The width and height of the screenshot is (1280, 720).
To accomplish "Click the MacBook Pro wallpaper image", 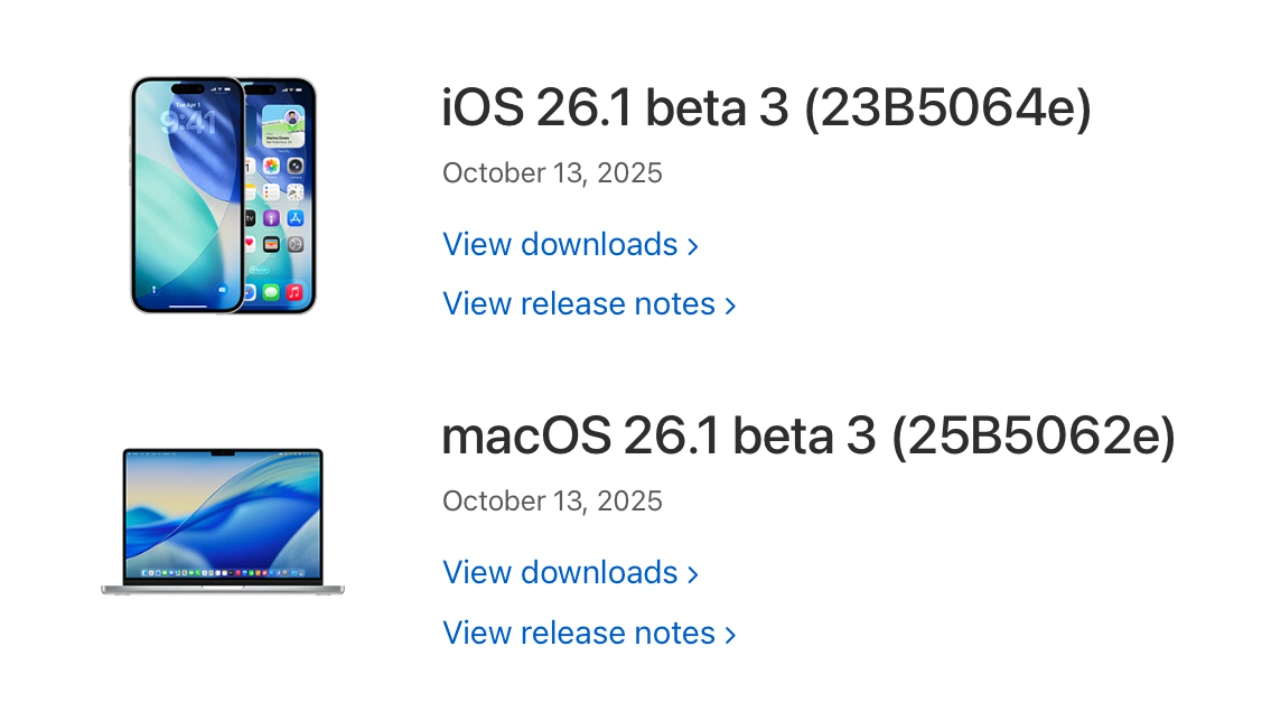I will click(223, 510).
